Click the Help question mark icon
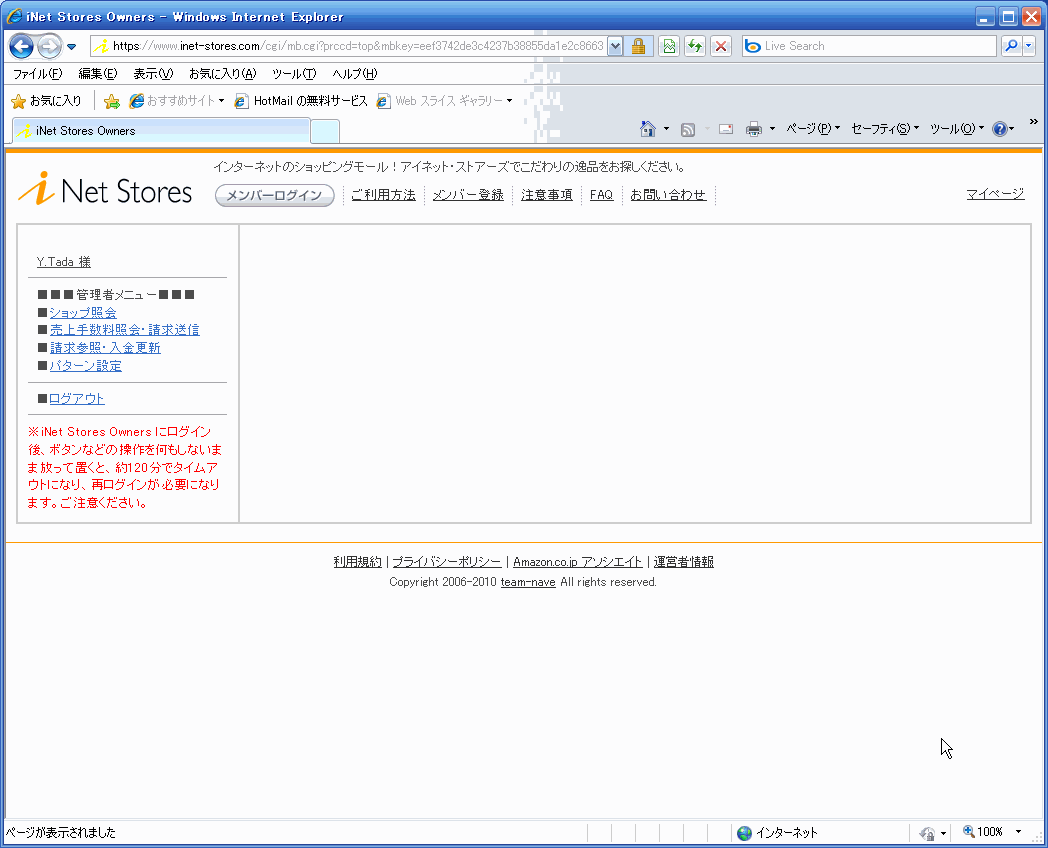Image resolution: width=1048 pixels, height=848 pixels. (999, 129)
